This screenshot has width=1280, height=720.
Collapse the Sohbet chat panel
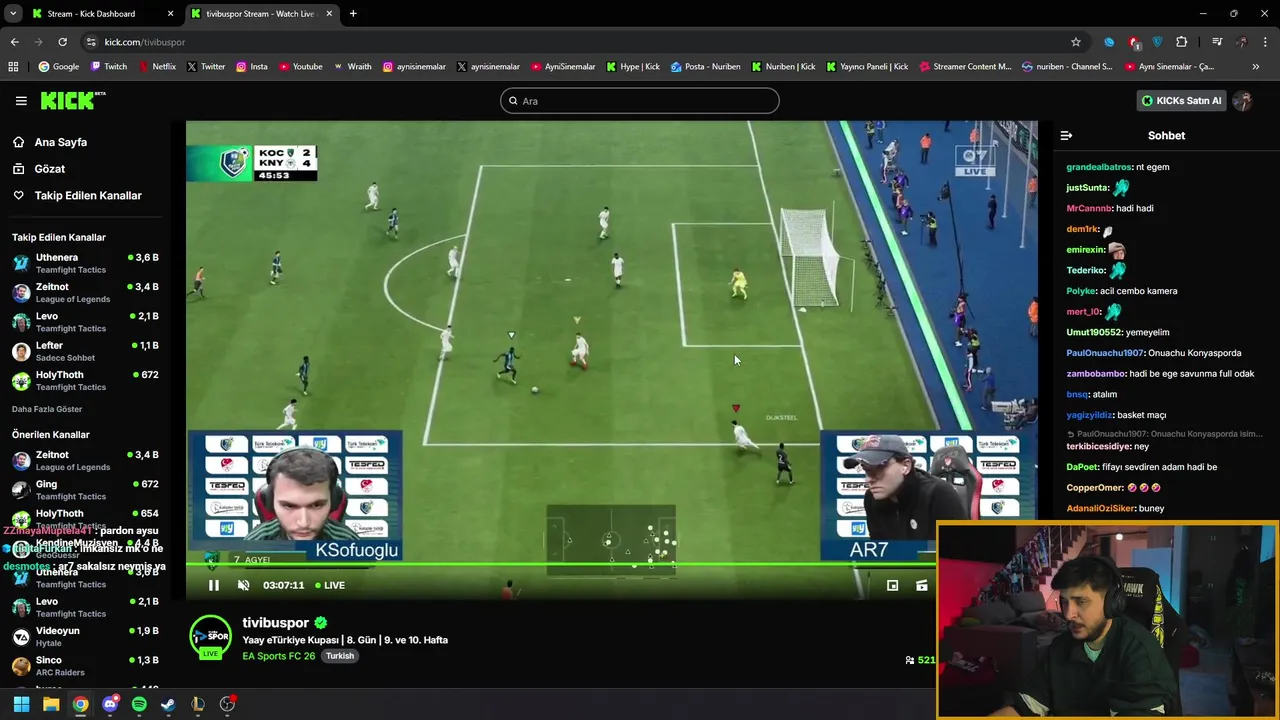coord(1066,135)
